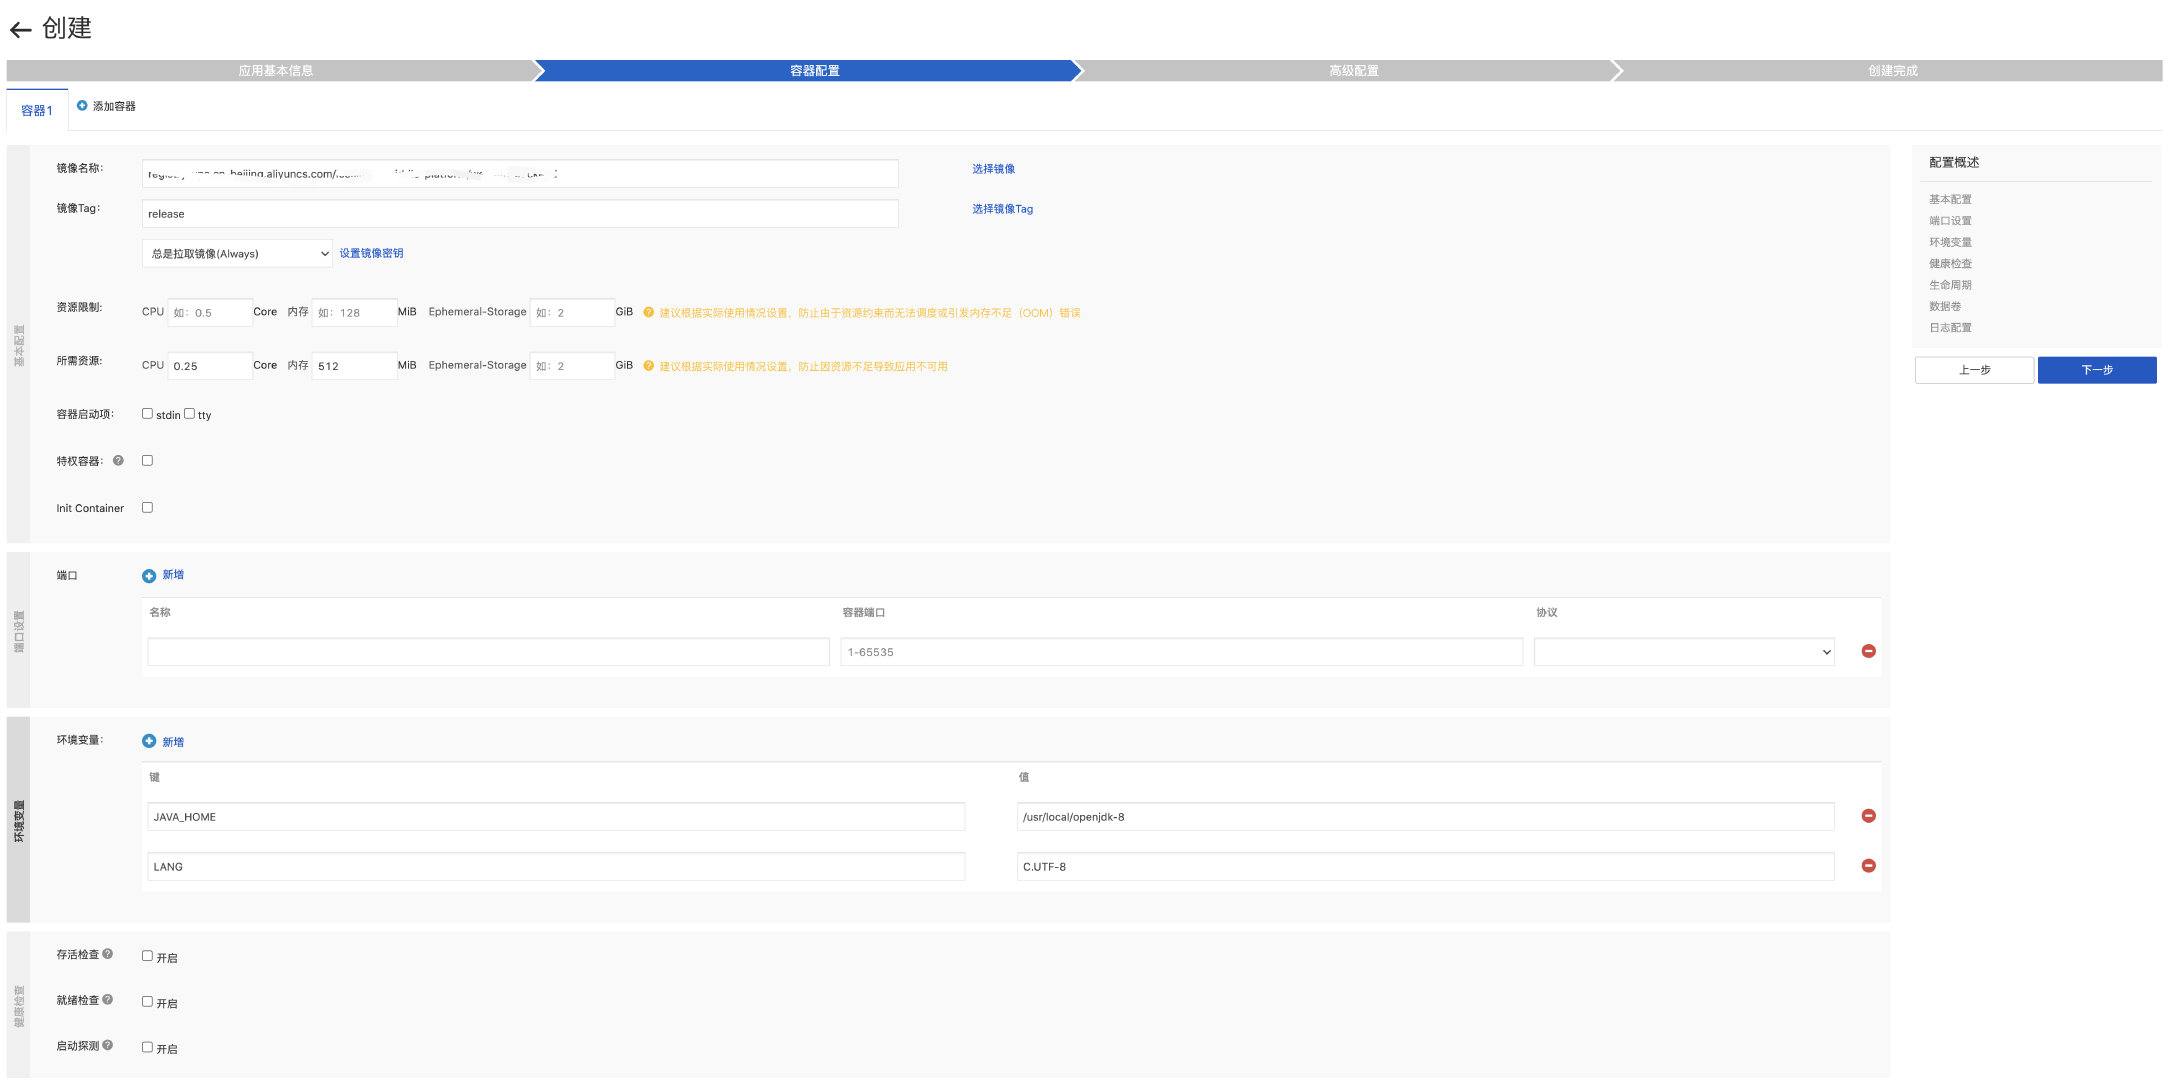
Task: Click the plus icon to add environment variable
Action: point(149,742)
